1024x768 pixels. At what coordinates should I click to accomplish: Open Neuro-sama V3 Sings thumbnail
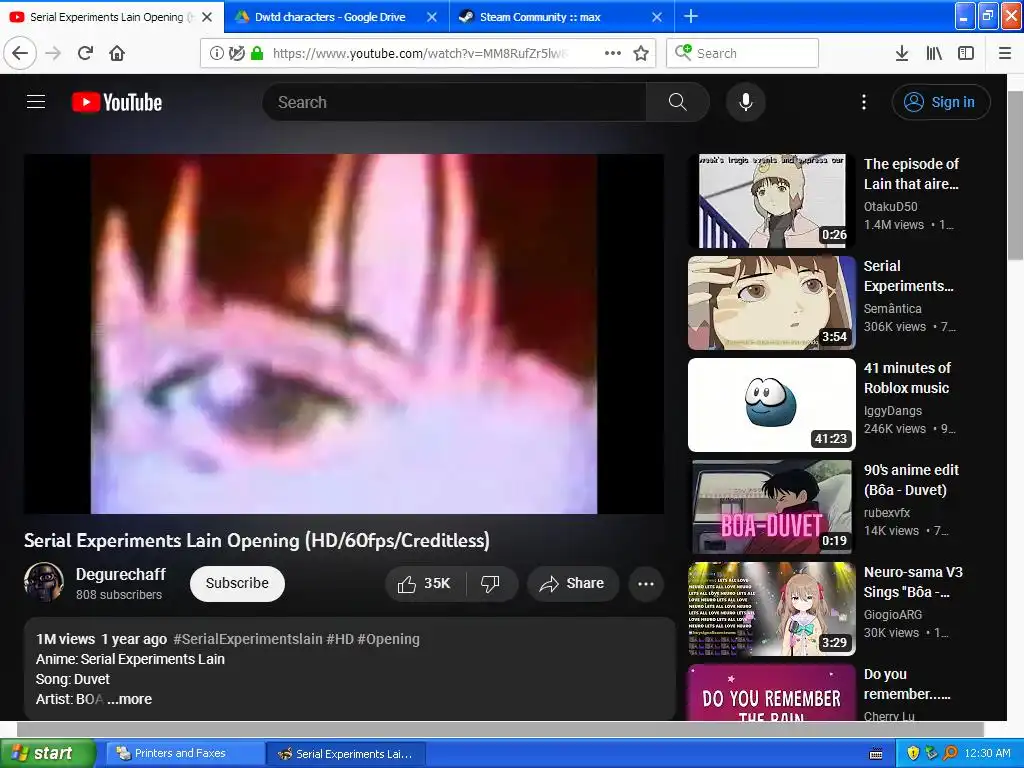click(x=771, y=609)
